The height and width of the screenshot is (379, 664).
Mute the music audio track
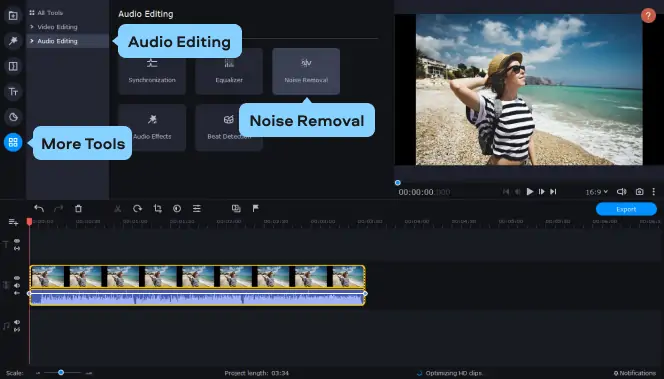[x=17, y=322]
